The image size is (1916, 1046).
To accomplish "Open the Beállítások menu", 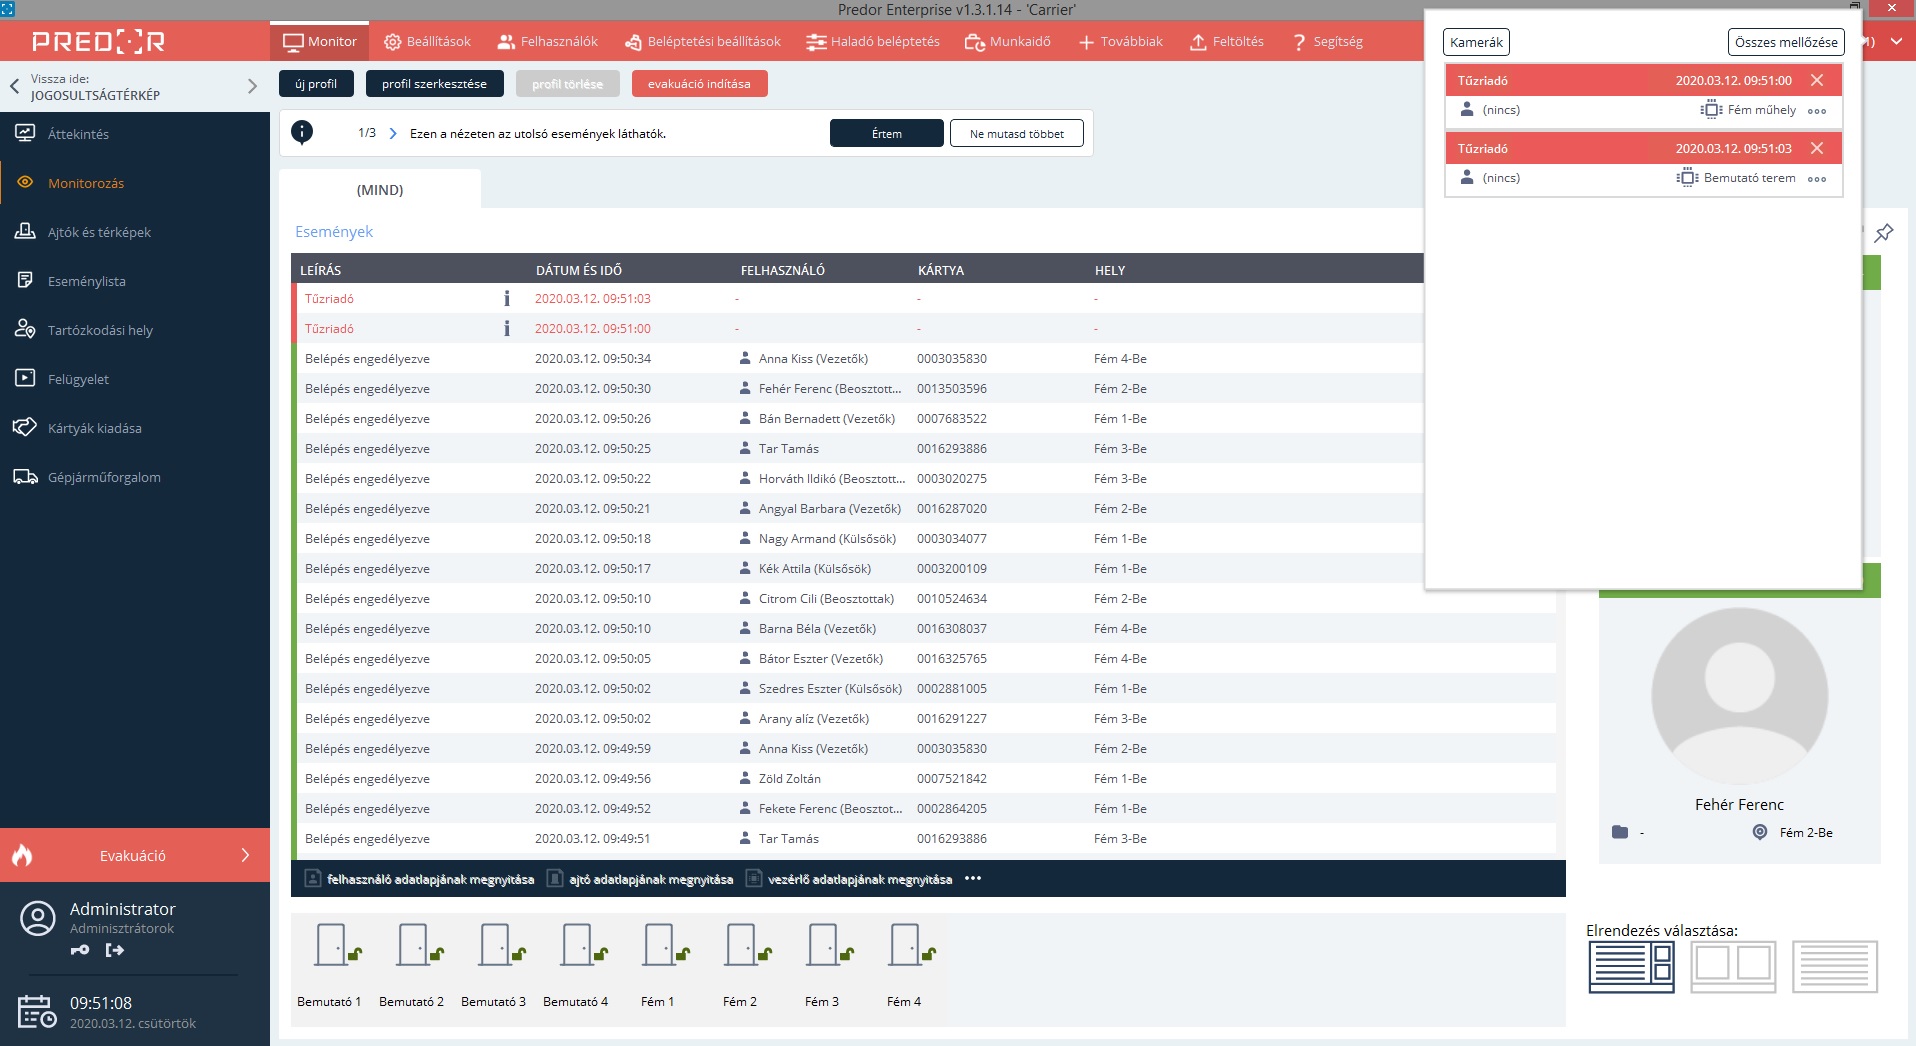I will [x=428, y=42].
